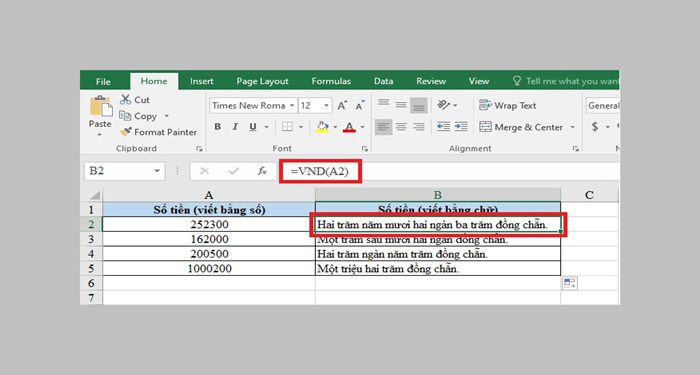Open the Font Color dropdown arrow
The height and width of the screenshot is (375, 700).
click(362, 127)
